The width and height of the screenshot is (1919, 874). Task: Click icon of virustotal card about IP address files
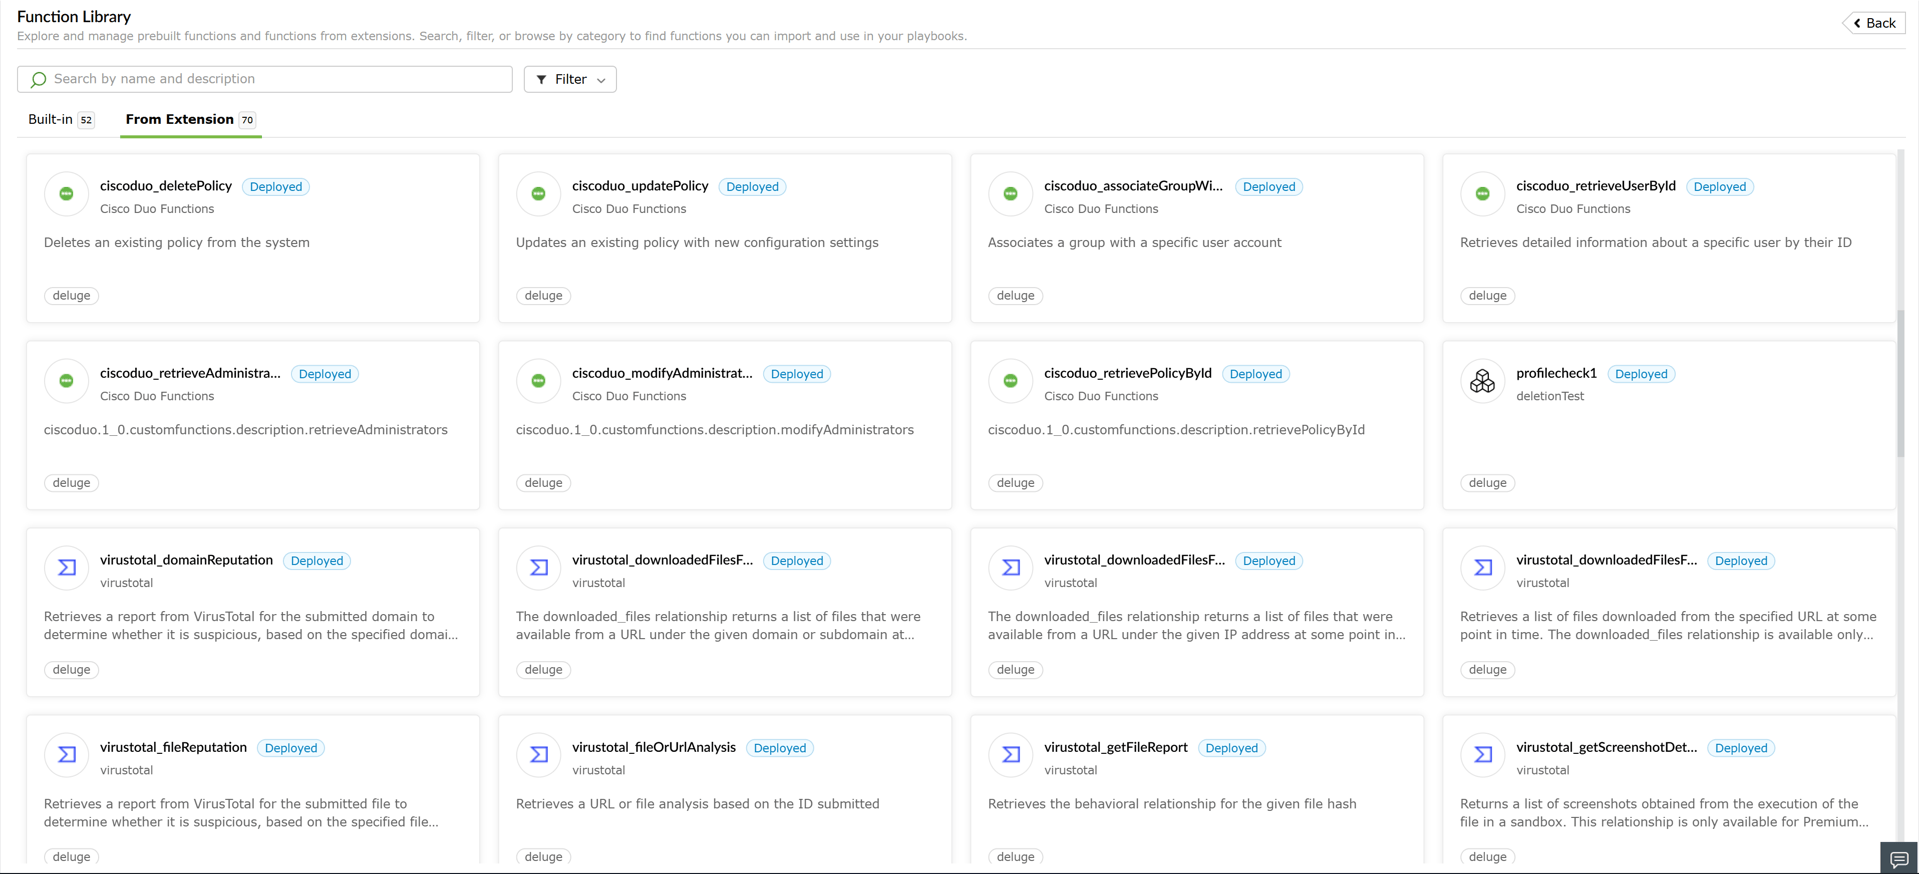point(1010,568)
